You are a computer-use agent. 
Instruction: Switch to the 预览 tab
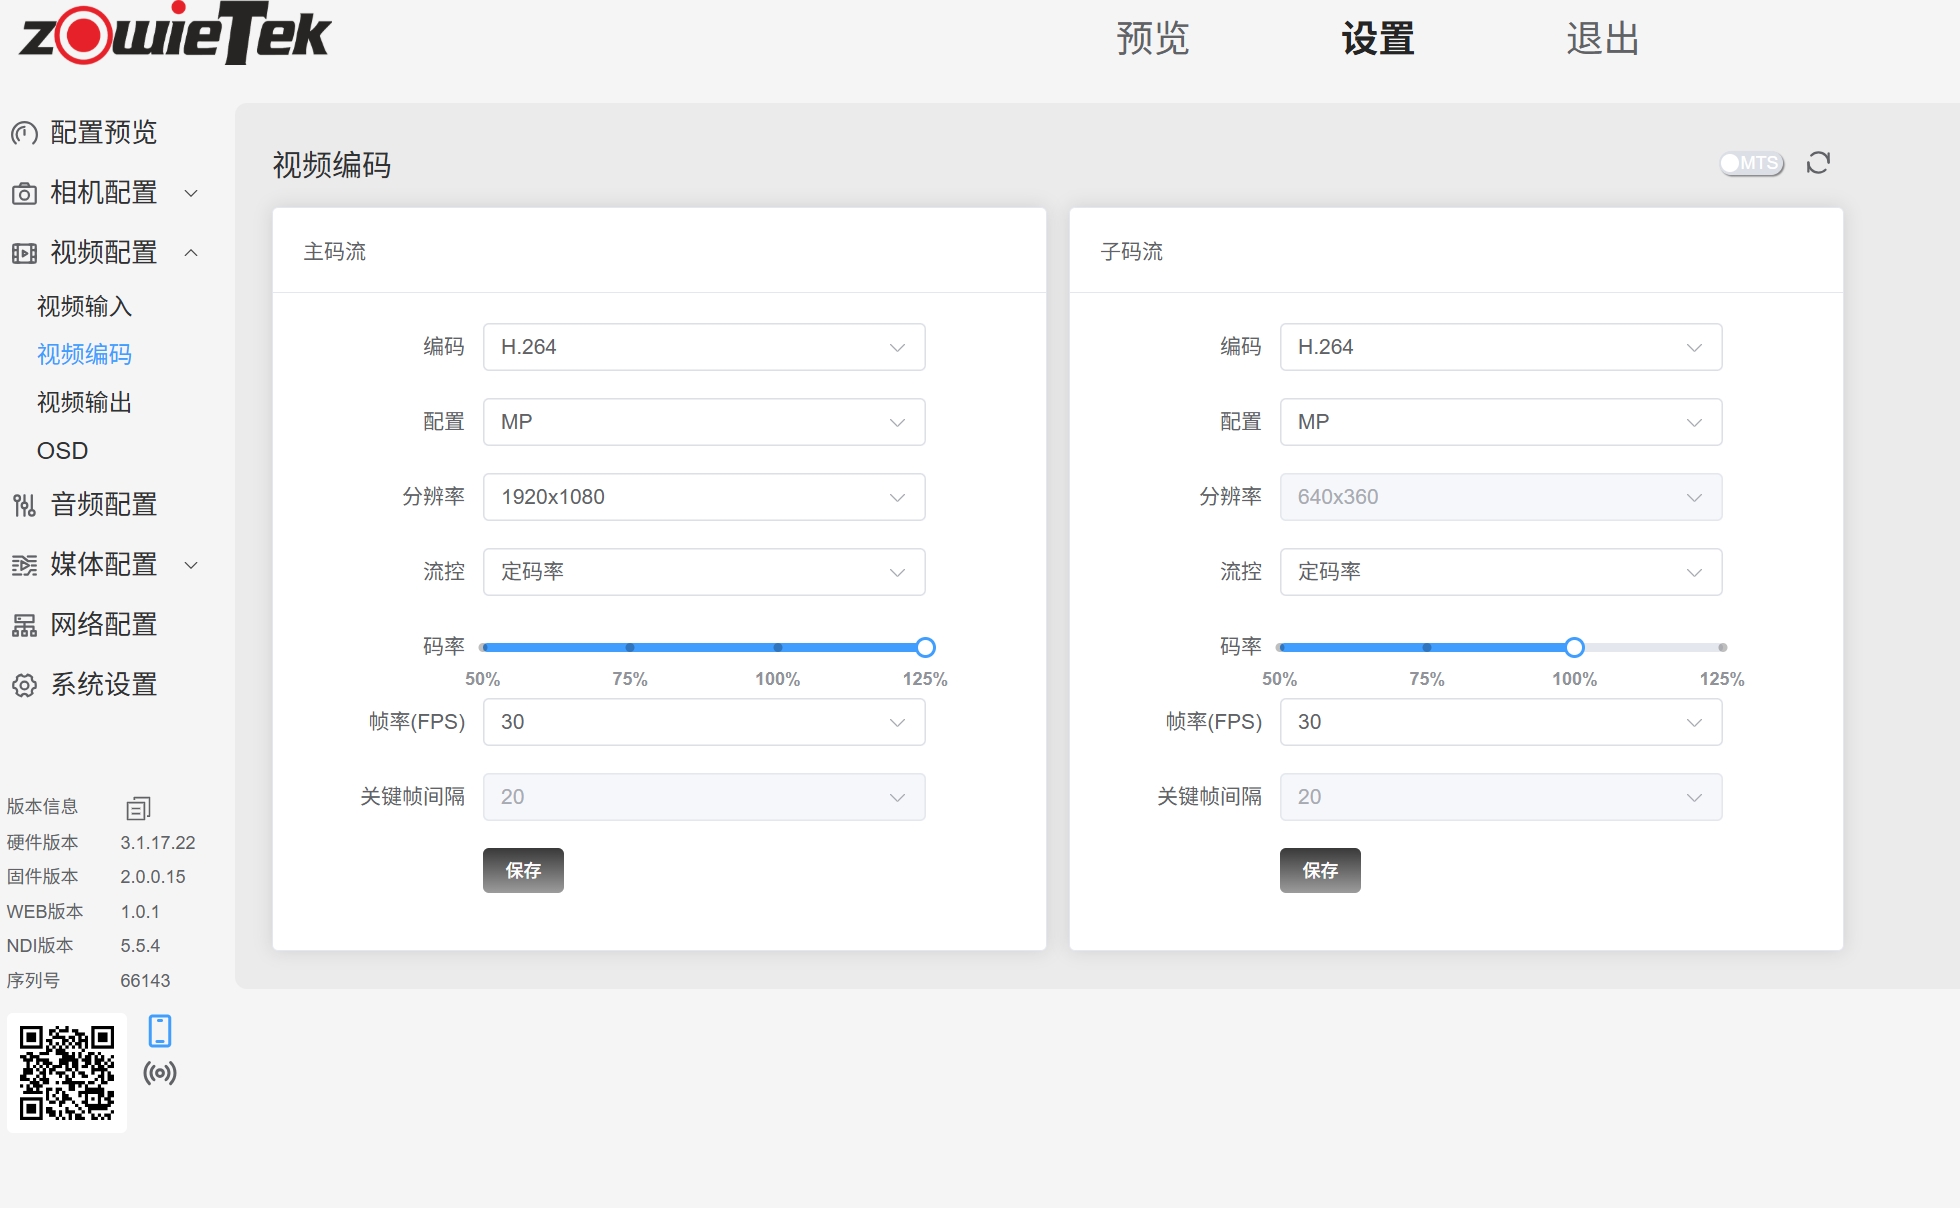pyautogui.click(x=1152, y=39)
